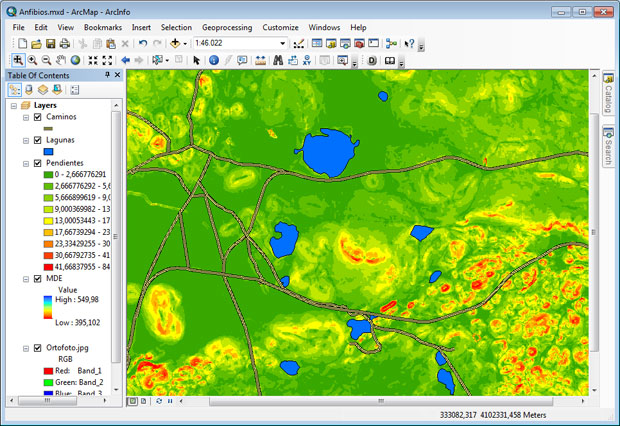Activate the Identify tool
Screen dimensions: 620x426
[214, 60]
